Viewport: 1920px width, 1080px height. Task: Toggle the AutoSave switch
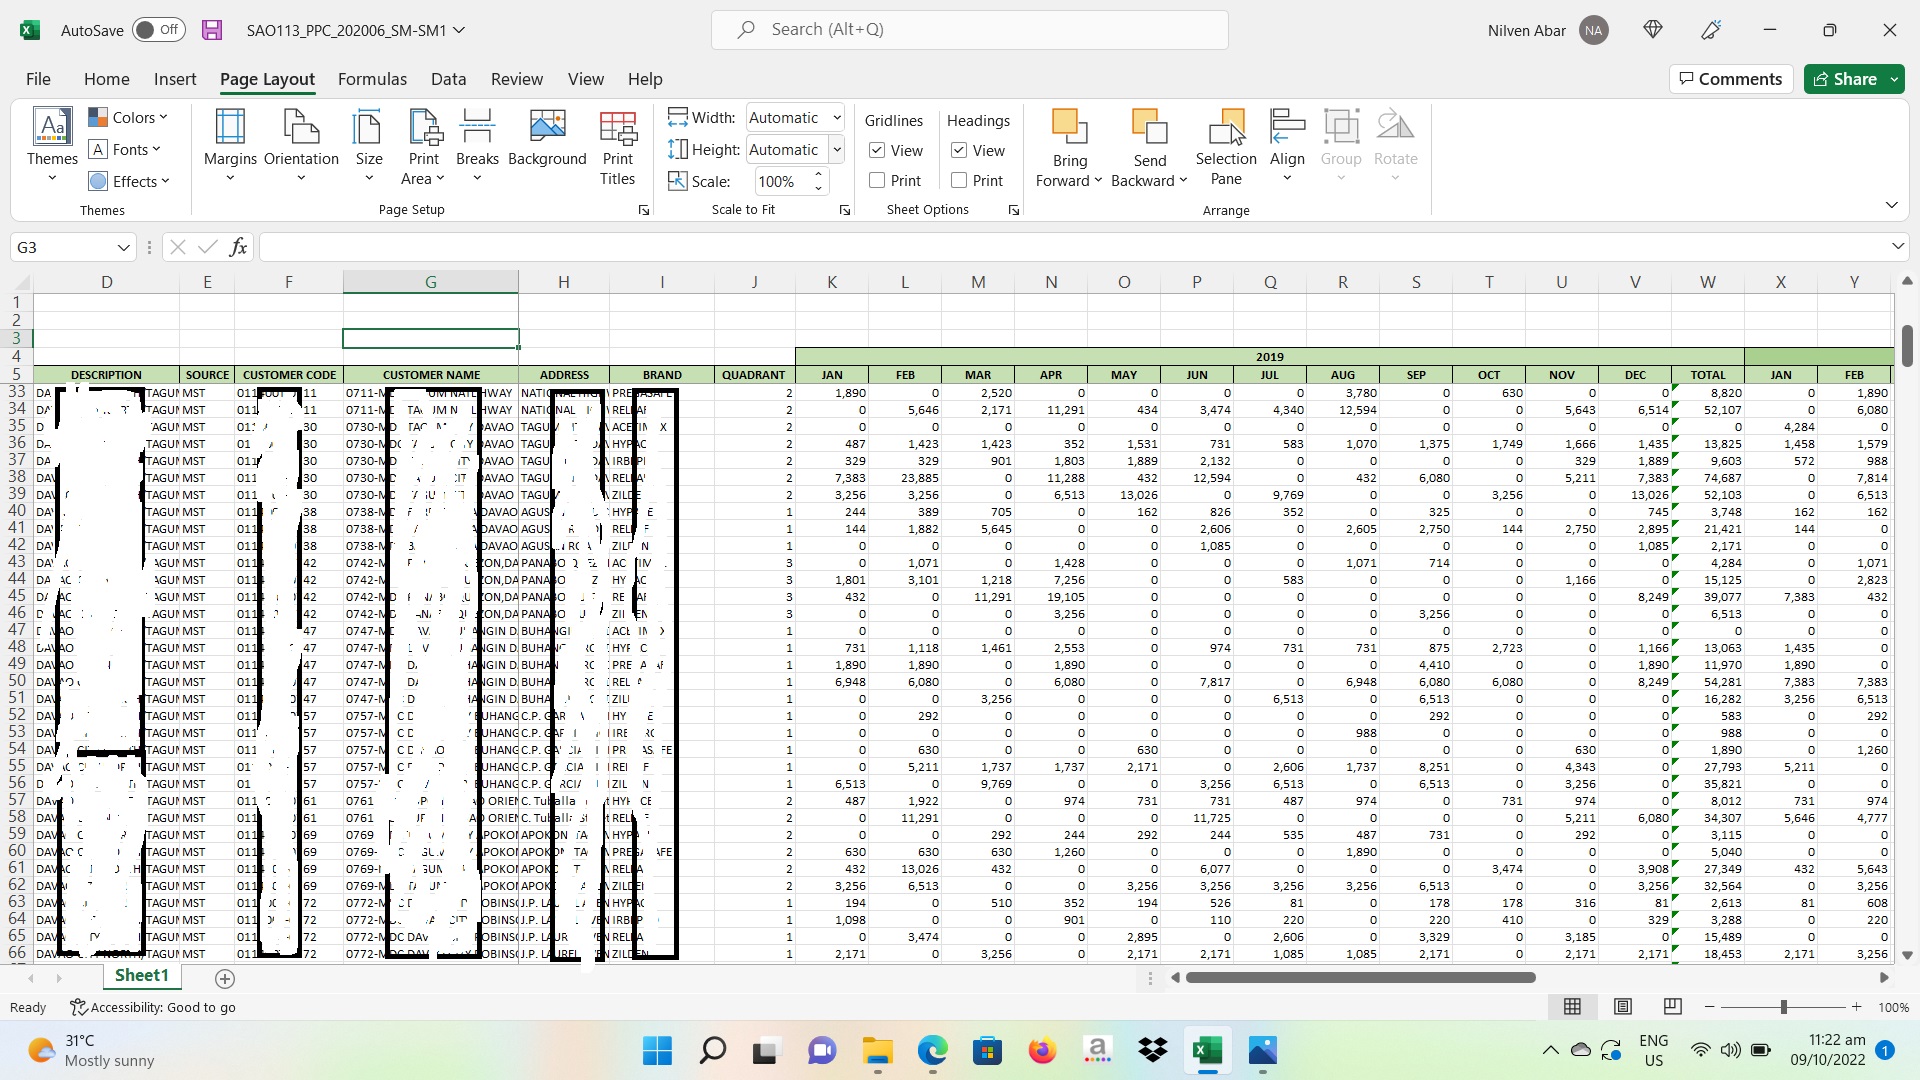(159, 30)
